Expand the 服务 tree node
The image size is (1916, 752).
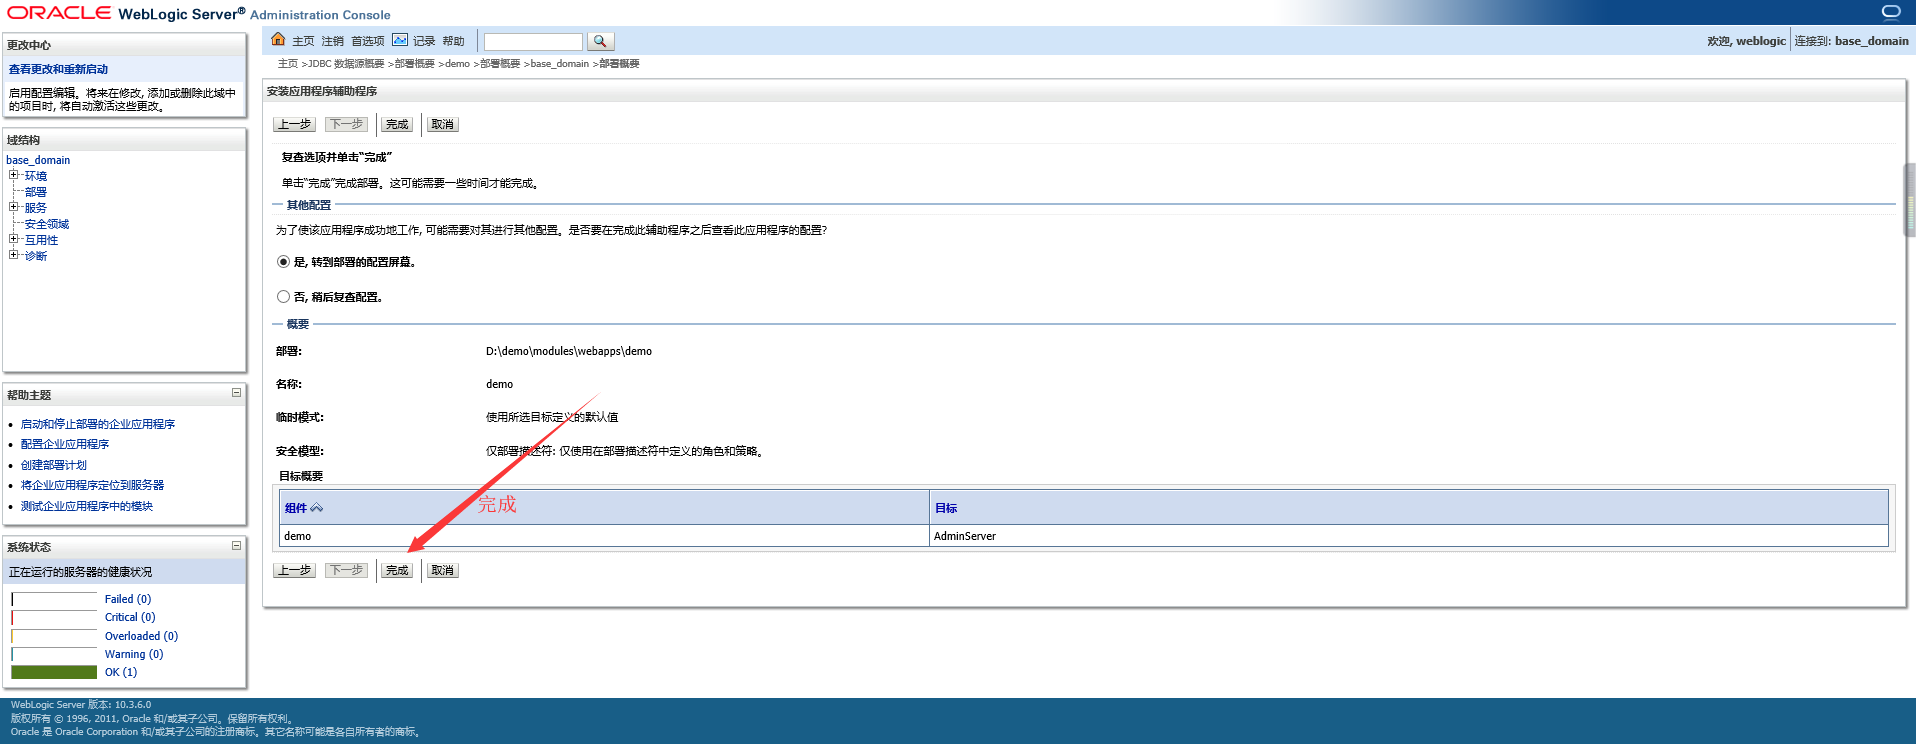(14, 207)
